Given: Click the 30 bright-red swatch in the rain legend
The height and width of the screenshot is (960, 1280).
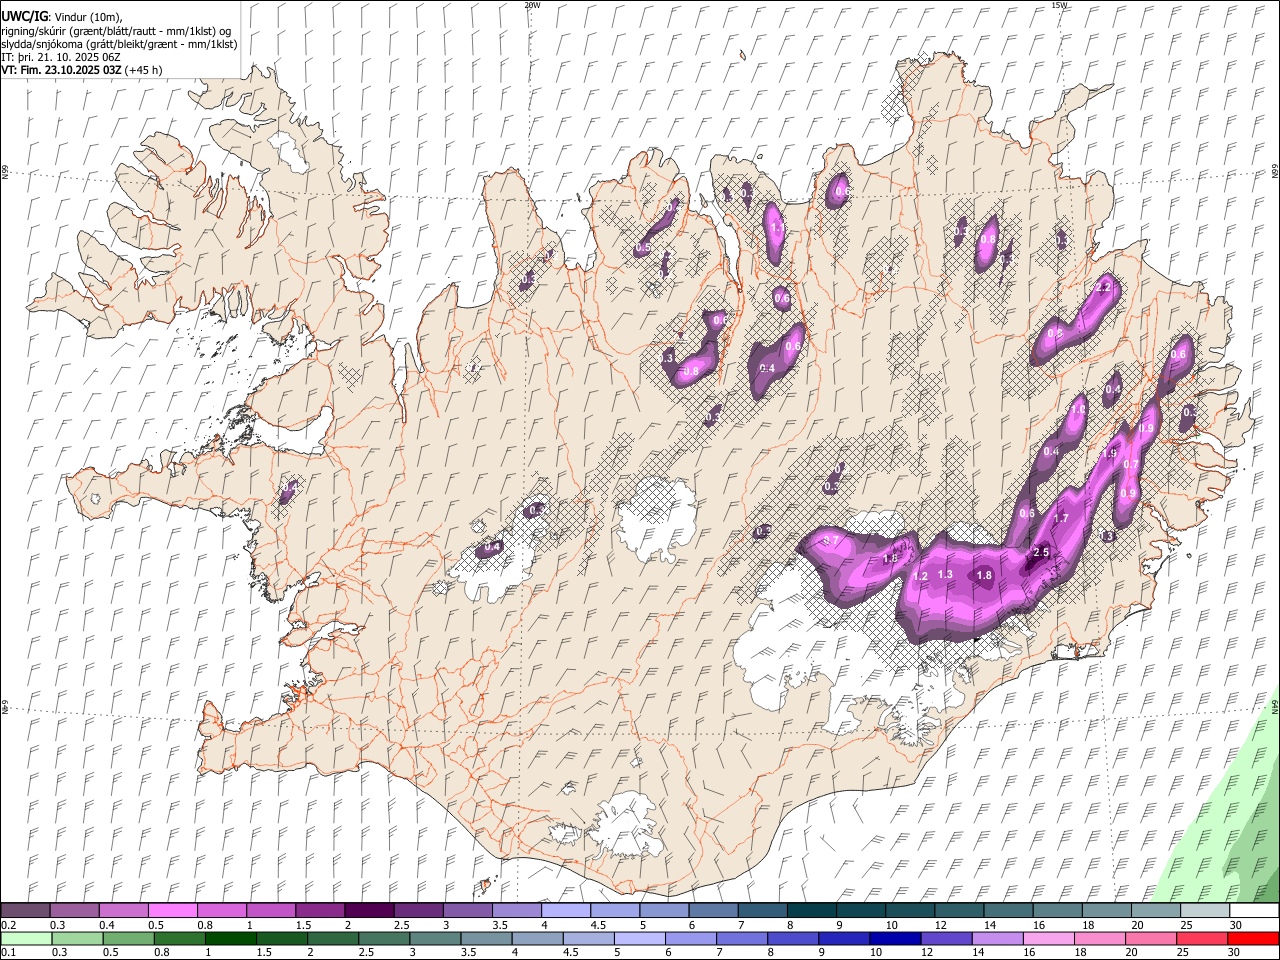Looking at the screenshot, I should point(1253,938).
